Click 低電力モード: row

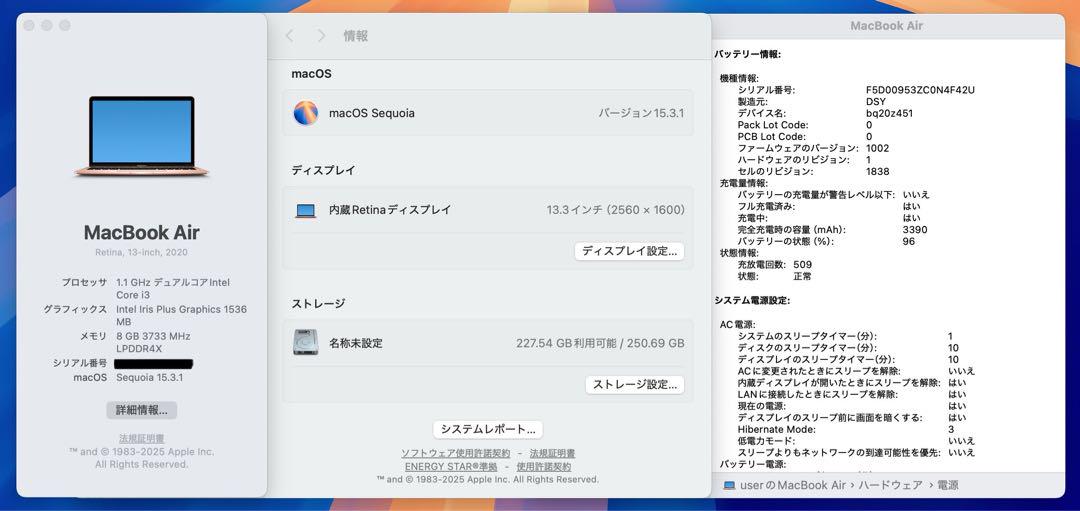point(856,441)
